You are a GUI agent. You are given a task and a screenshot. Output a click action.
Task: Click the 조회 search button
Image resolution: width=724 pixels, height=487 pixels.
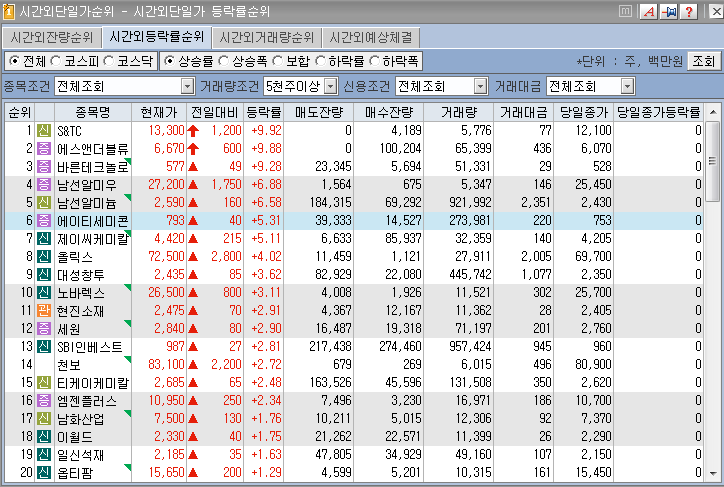coord(704,61)
